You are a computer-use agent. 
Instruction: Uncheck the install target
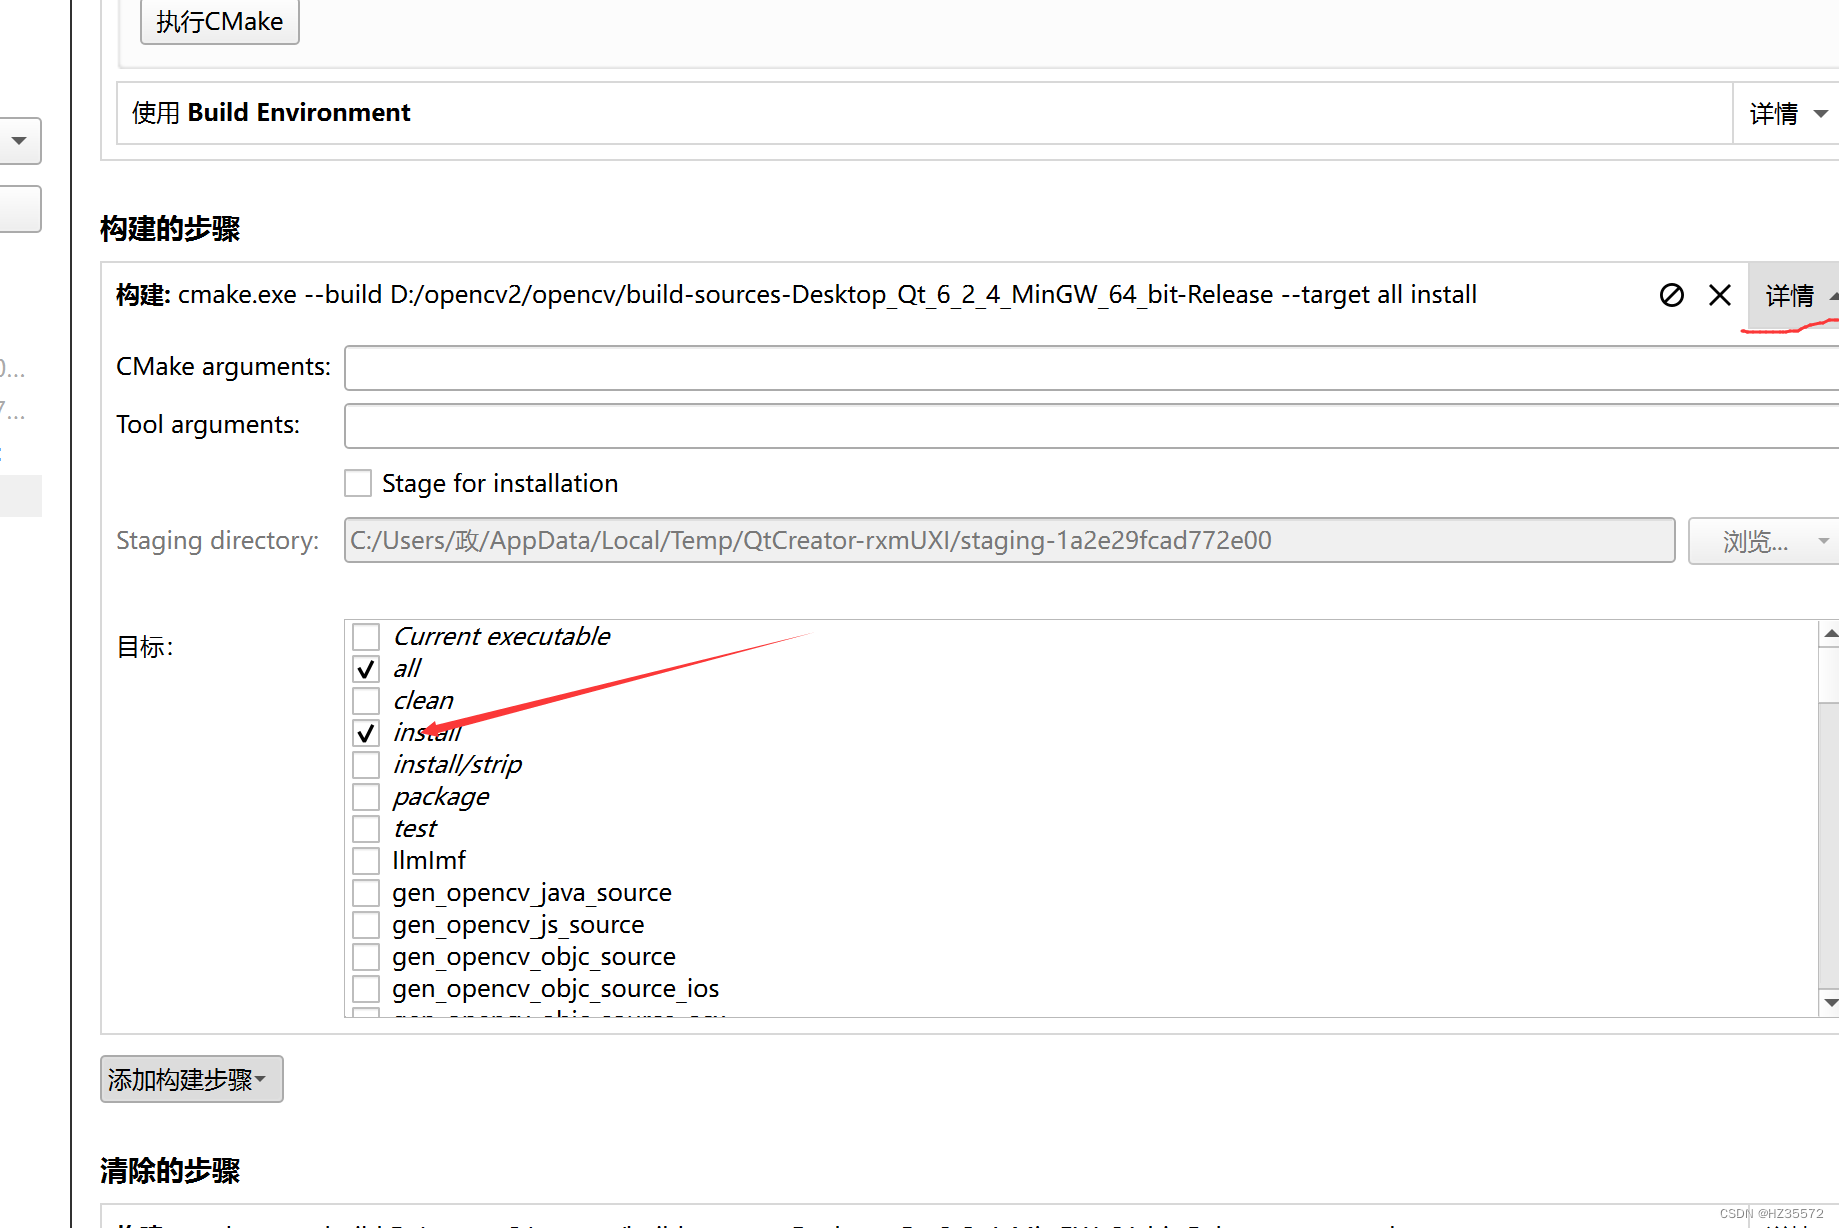[366, 732]
